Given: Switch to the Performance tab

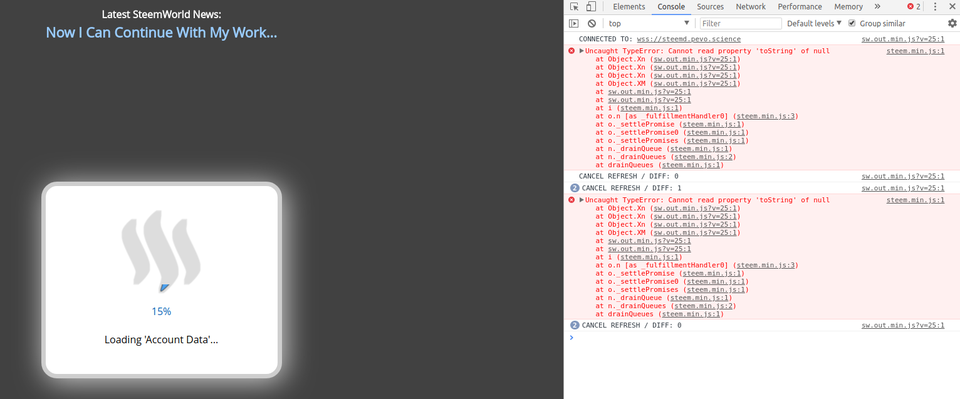Looking at the screenshot, I should [x=801, y=7].
